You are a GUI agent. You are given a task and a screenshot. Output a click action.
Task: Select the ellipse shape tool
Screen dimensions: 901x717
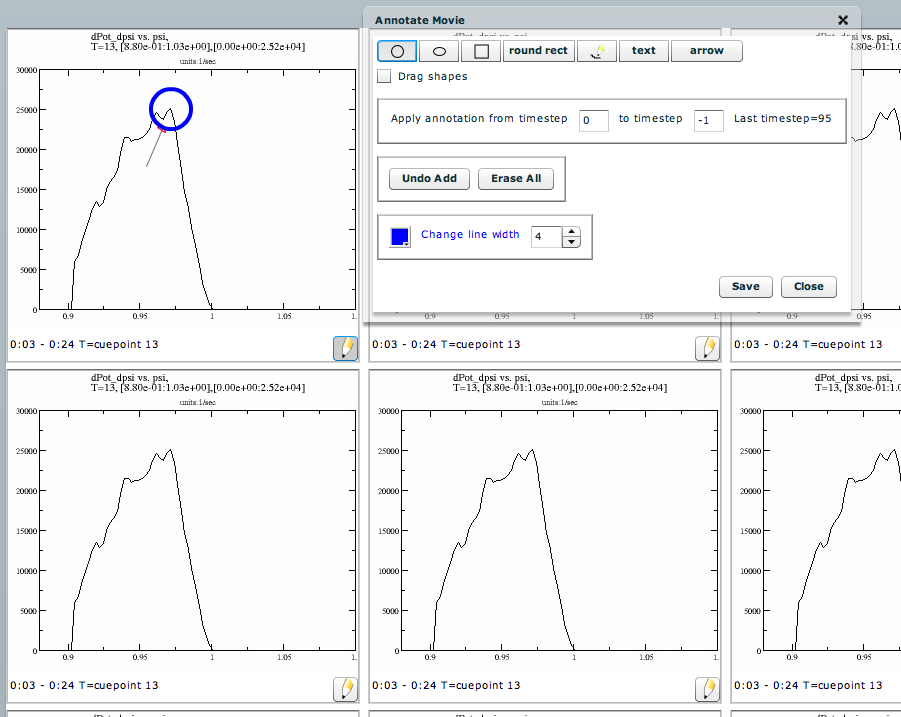[x=439, y=51]
